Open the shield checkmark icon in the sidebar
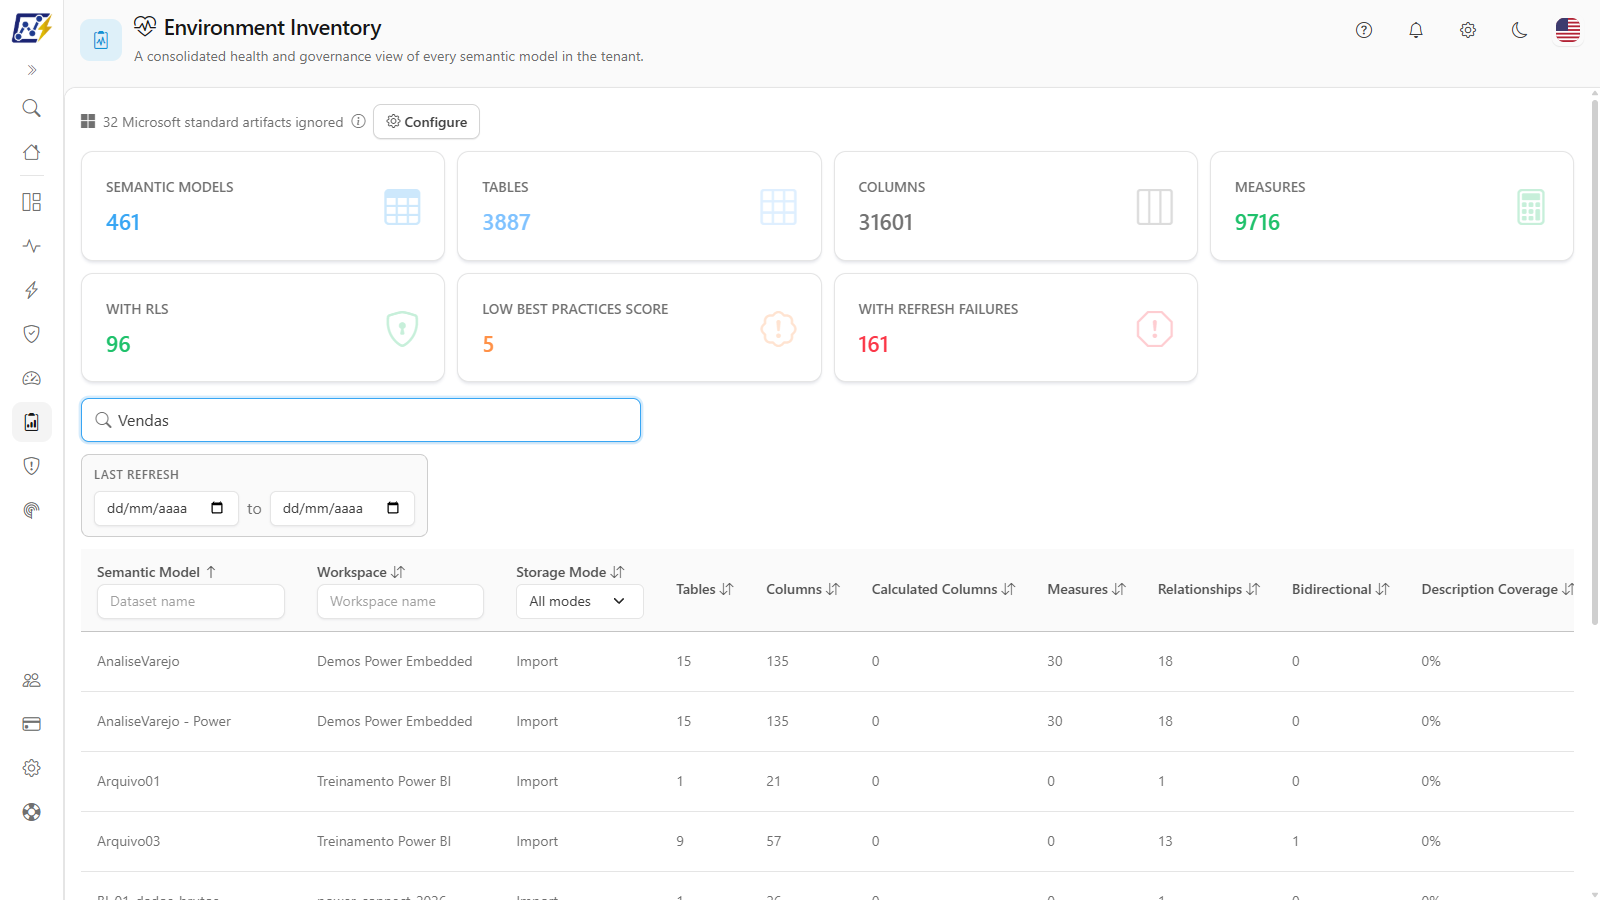 pos(32,334)
